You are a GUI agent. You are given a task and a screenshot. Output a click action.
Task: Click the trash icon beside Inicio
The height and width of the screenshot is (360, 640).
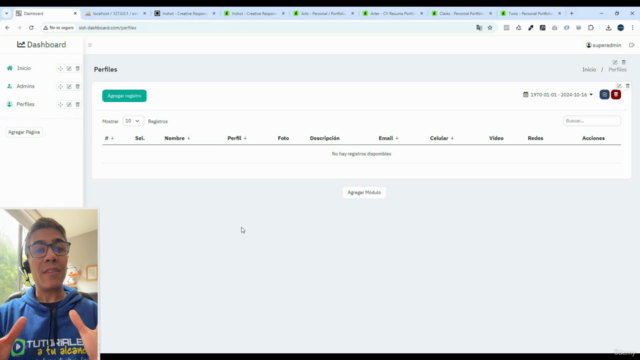[78, 69]
